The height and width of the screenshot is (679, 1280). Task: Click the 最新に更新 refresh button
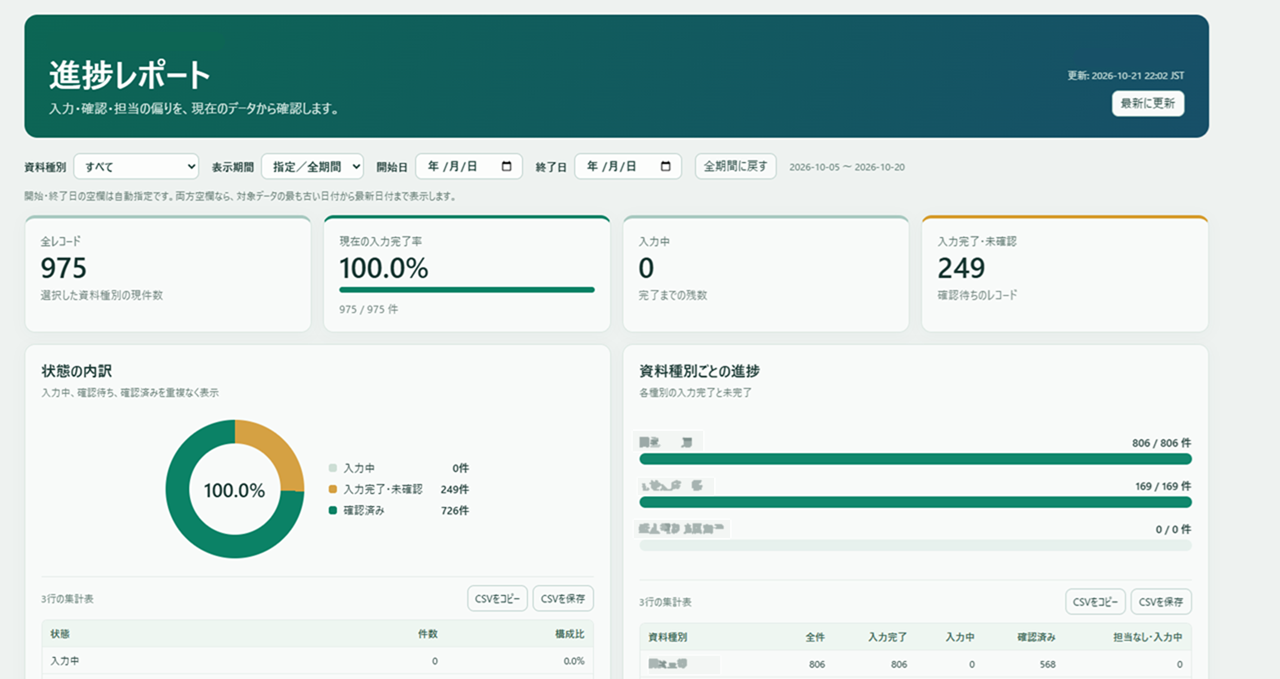click(x=1148, y=103)
